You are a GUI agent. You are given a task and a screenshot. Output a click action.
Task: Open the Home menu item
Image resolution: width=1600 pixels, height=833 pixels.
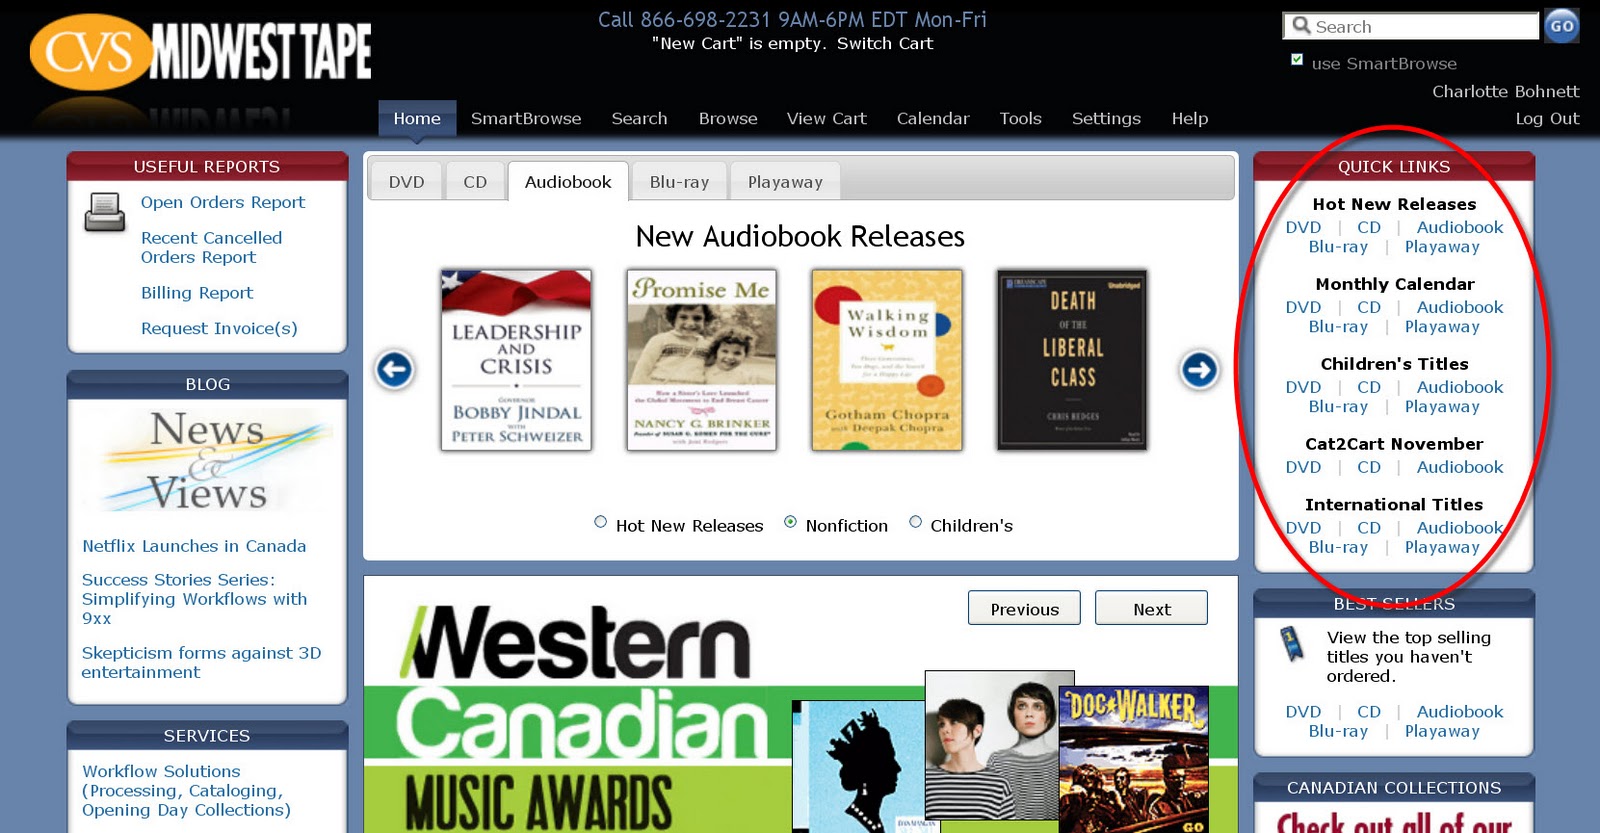(417, 118)
